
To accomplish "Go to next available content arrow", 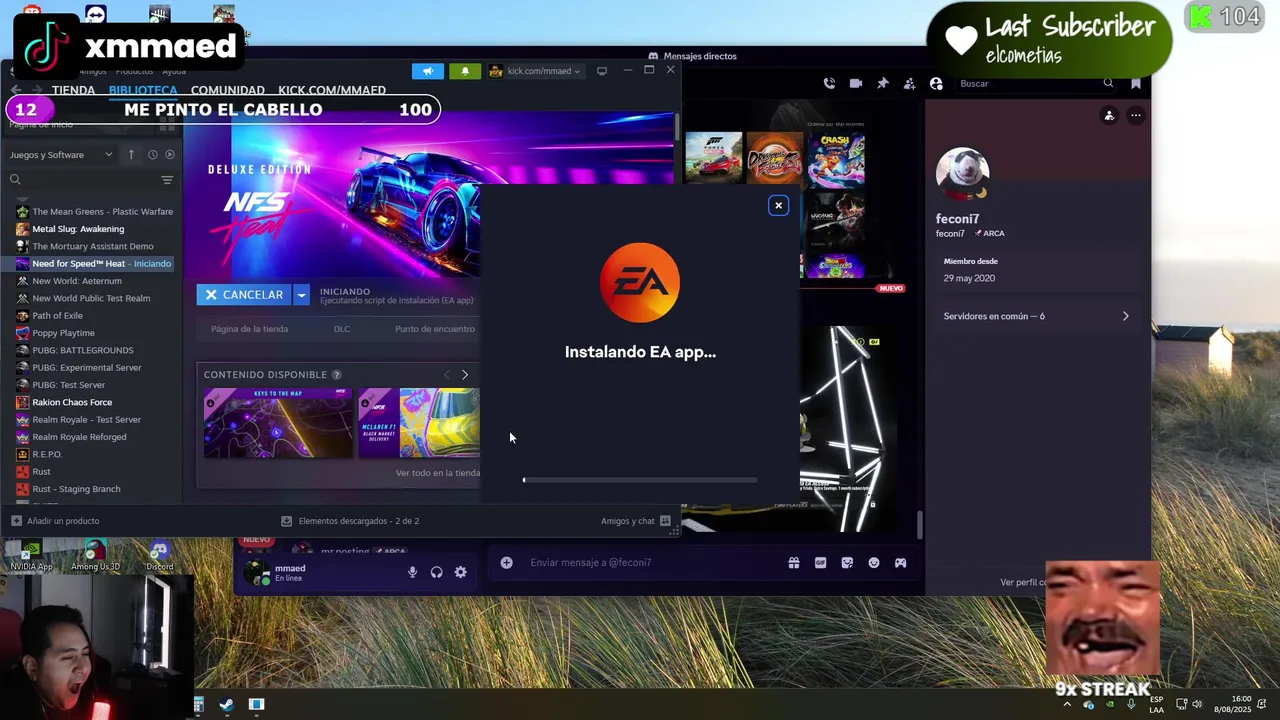I will pyautogui.click(x=464, y=375).
